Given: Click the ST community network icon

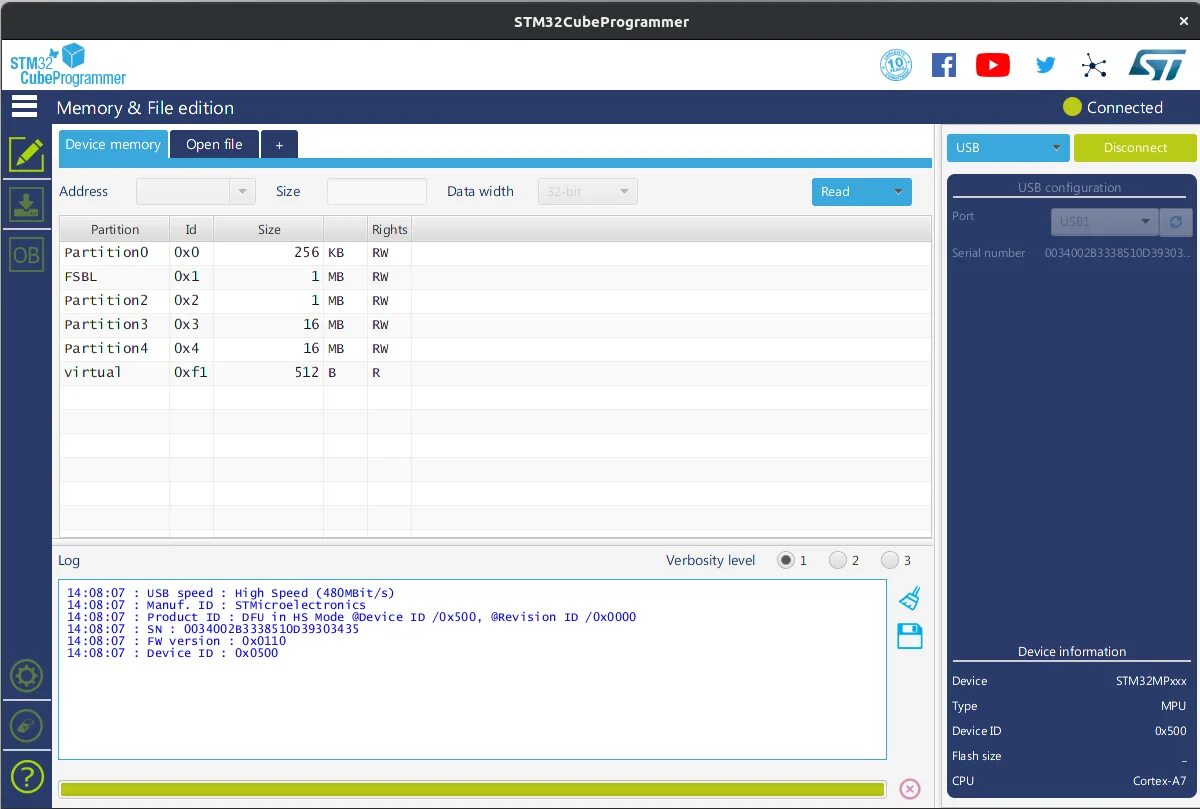Looking at the screenshot, I should tap(1095, 66).
